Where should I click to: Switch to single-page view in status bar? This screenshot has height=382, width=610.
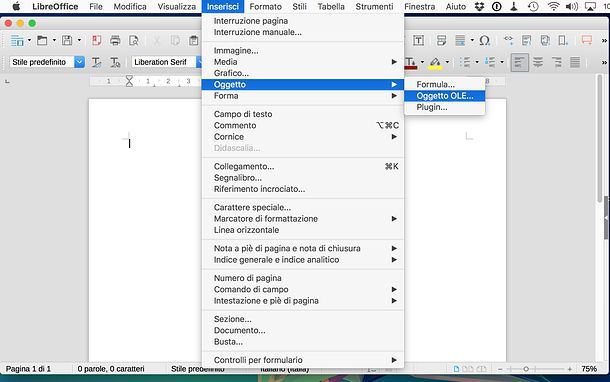click(456, 369)
